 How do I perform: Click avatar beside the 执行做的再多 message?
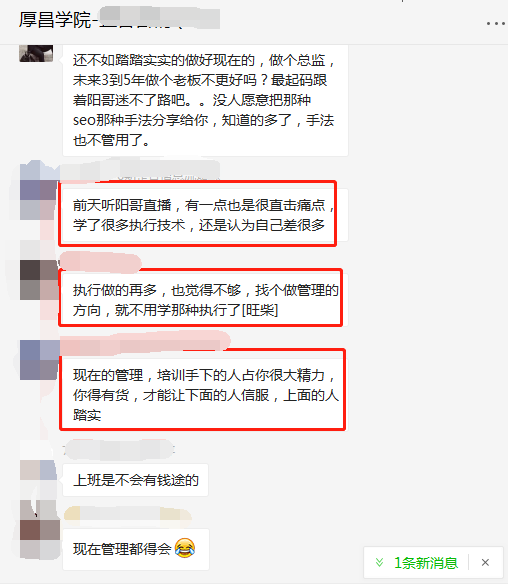39,280
